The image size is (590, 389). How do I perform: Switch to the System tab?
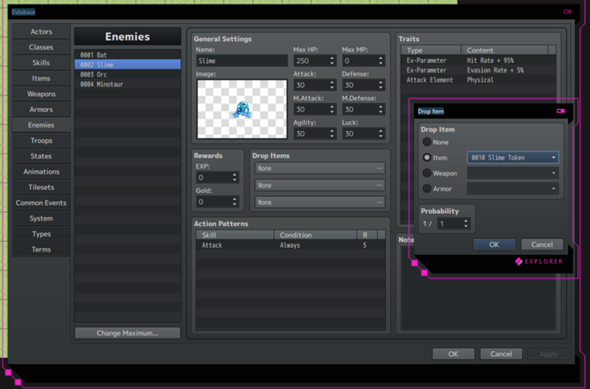pyautogui.click(x=41, y=218)
